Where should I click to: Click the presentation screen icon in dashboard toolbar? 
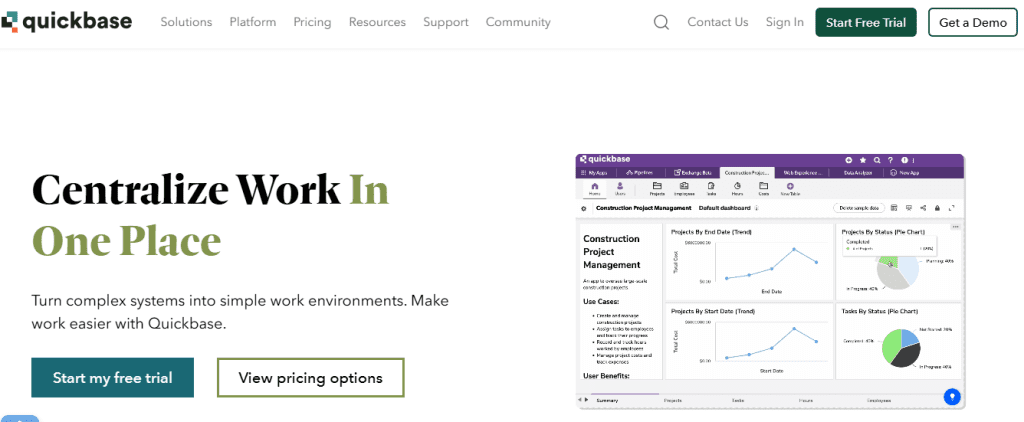(x=908, y=208)
